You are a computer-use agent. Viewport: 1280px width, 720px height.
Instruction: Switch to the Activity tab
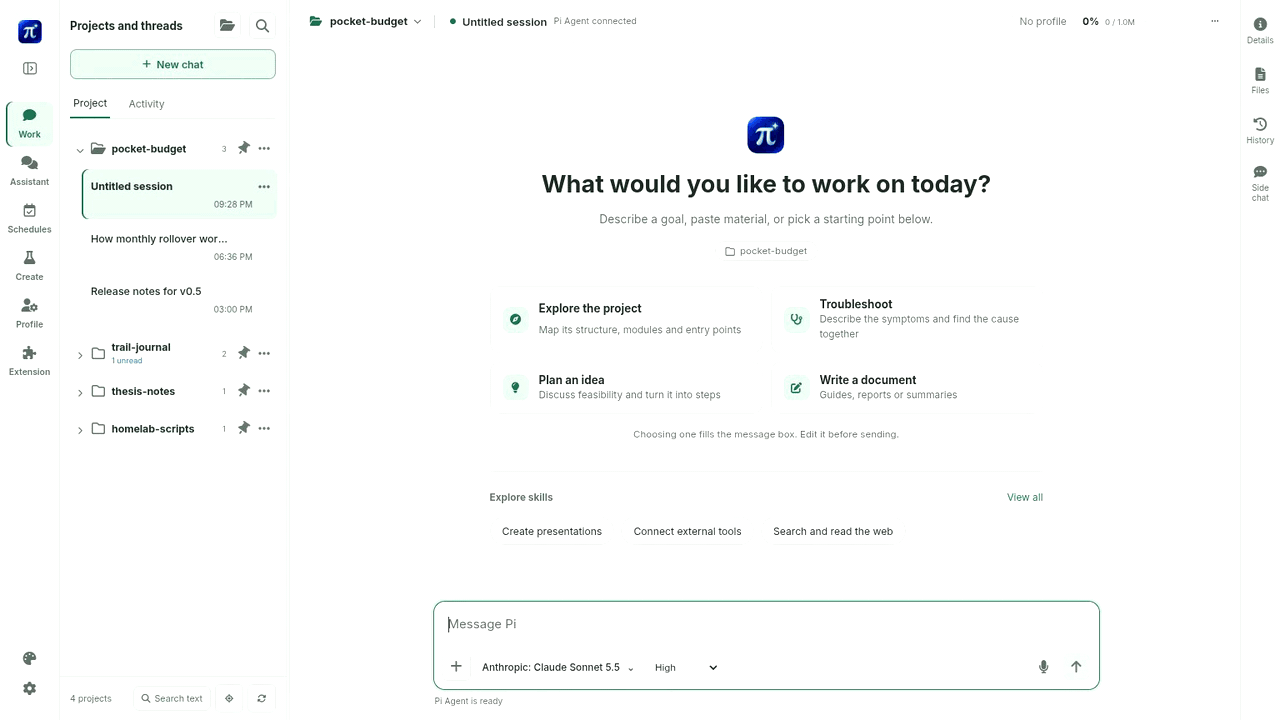coord(146,104)
